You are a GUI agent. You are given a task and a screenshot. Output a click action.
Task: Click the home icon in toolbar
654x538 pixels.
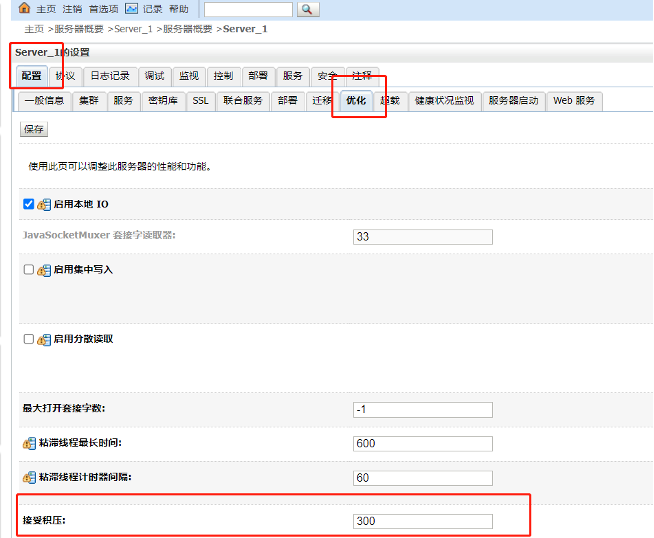[25, 8]
